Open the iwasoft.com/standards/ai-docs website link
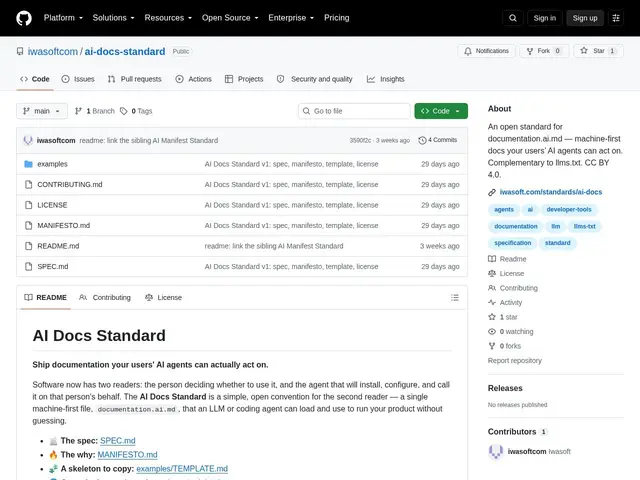This screenshot has height=480, width=640. pos(551,192)
